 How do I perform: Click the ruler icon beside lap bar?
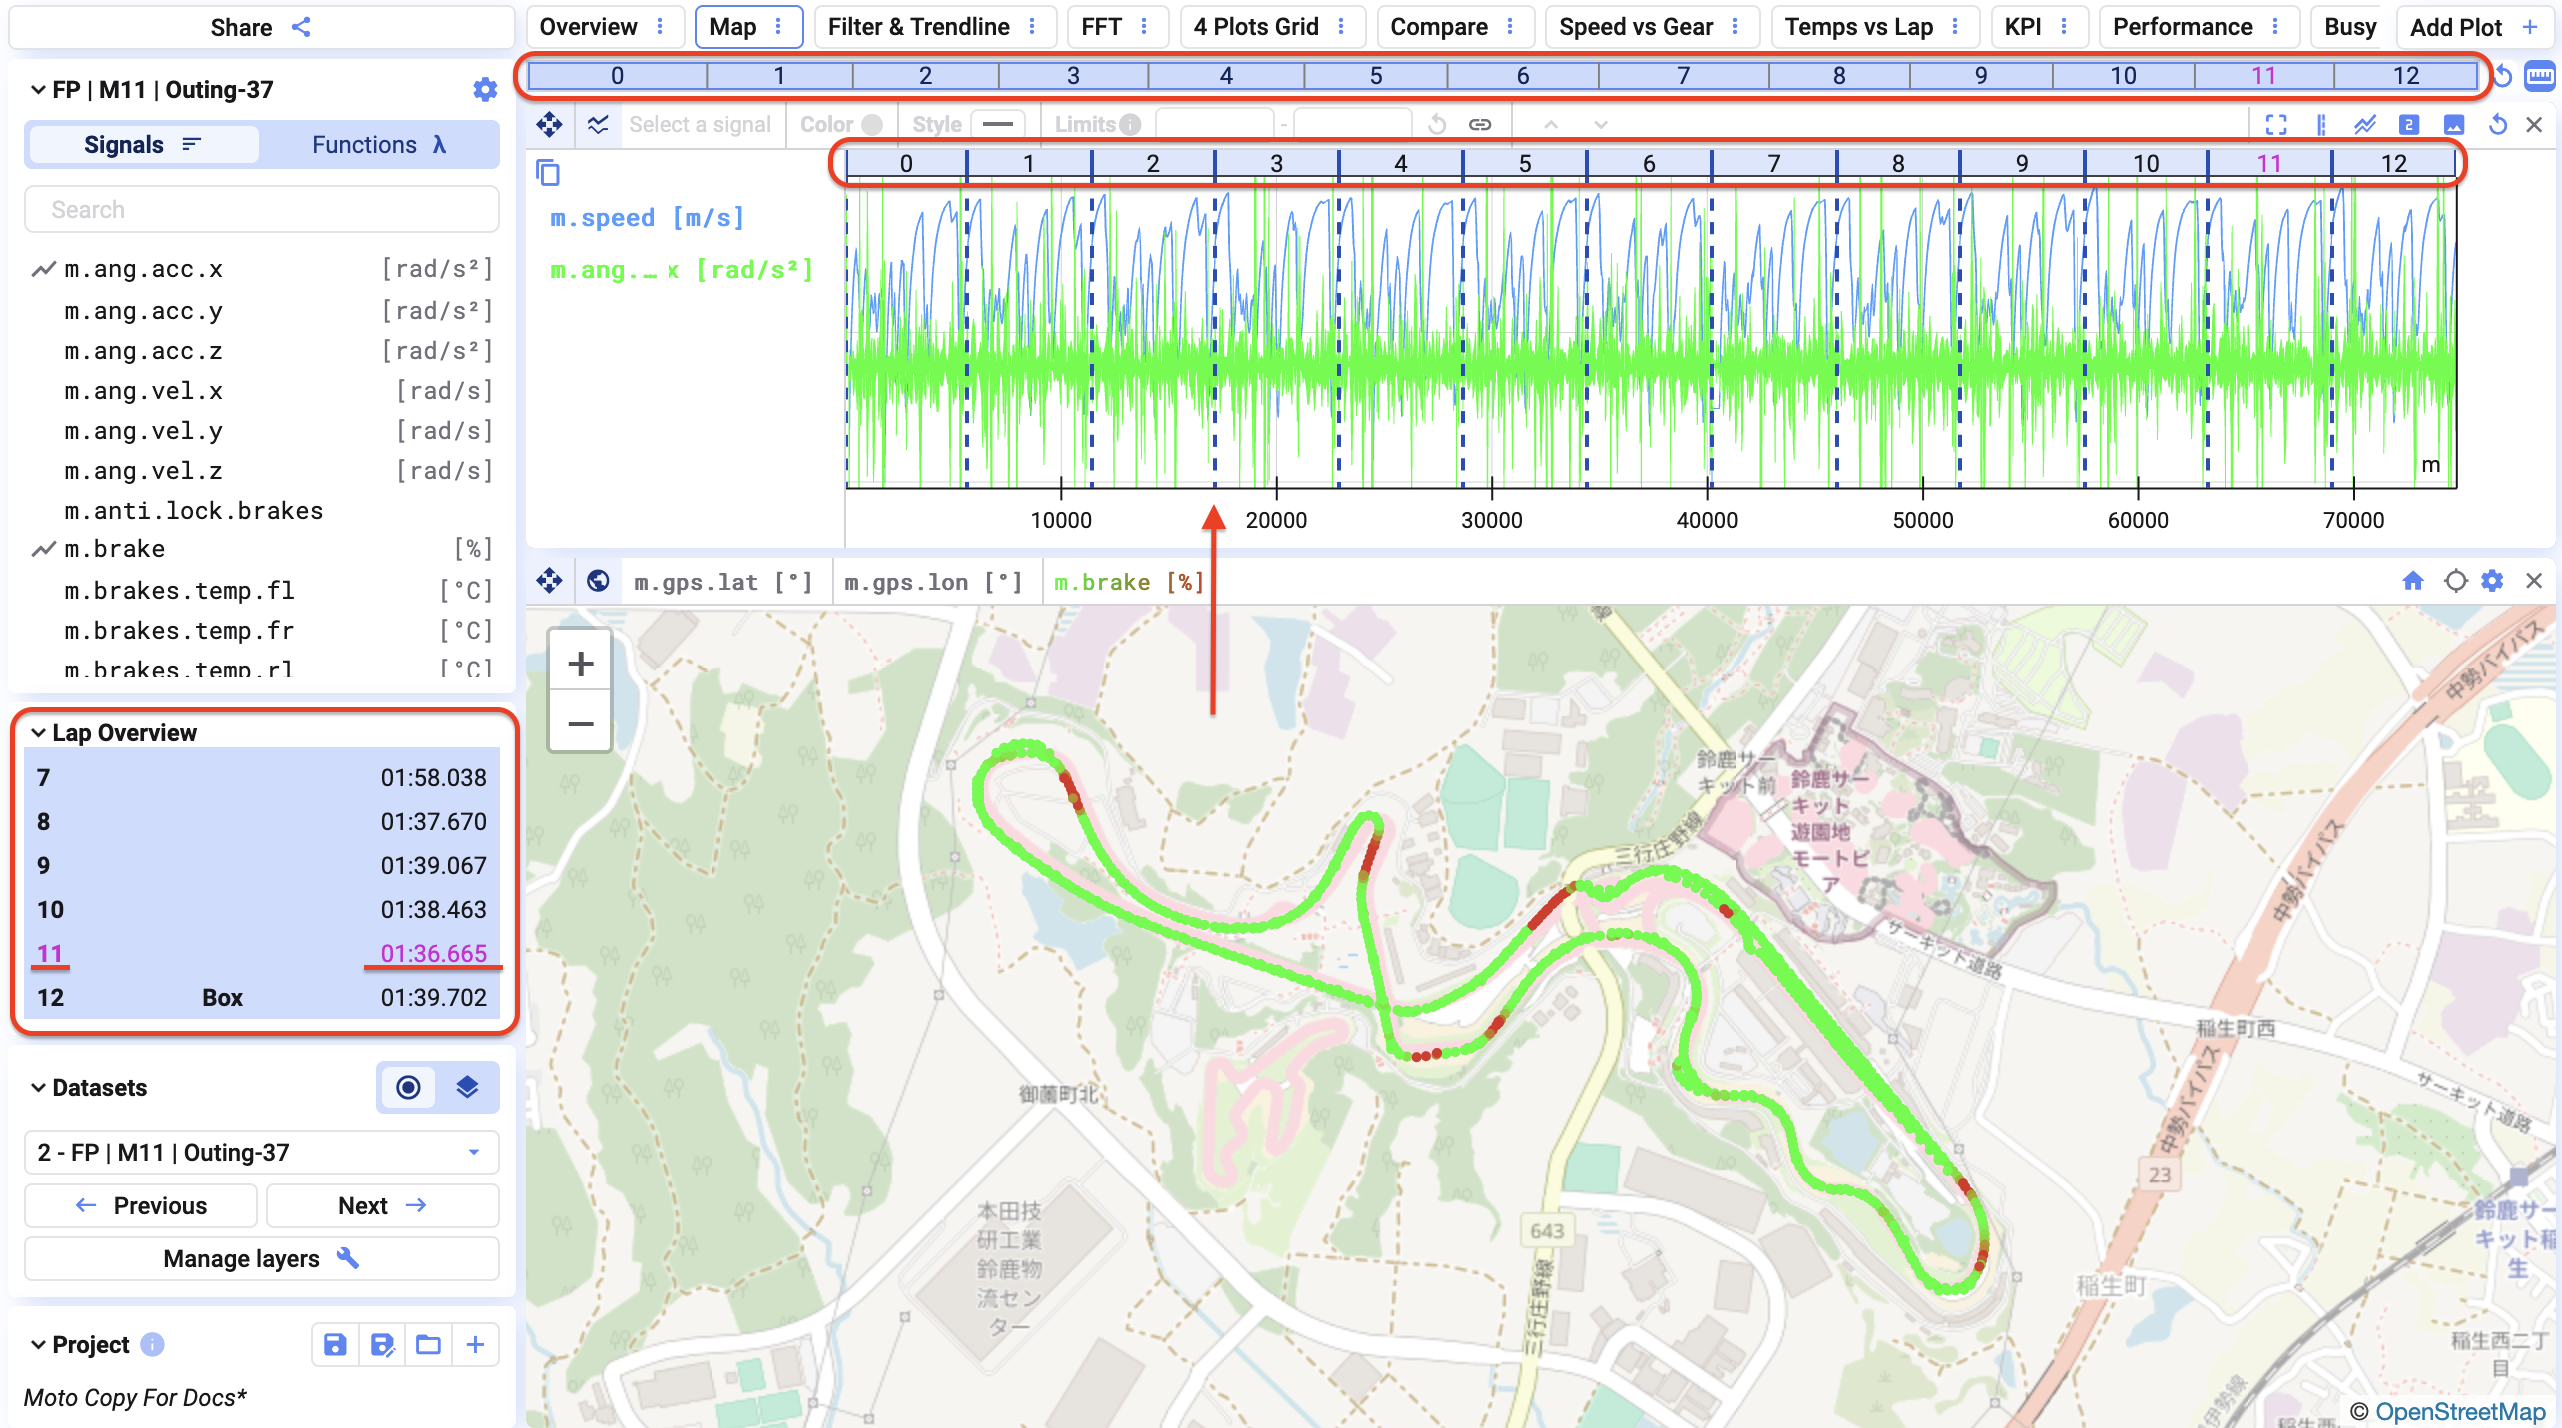2539,76
